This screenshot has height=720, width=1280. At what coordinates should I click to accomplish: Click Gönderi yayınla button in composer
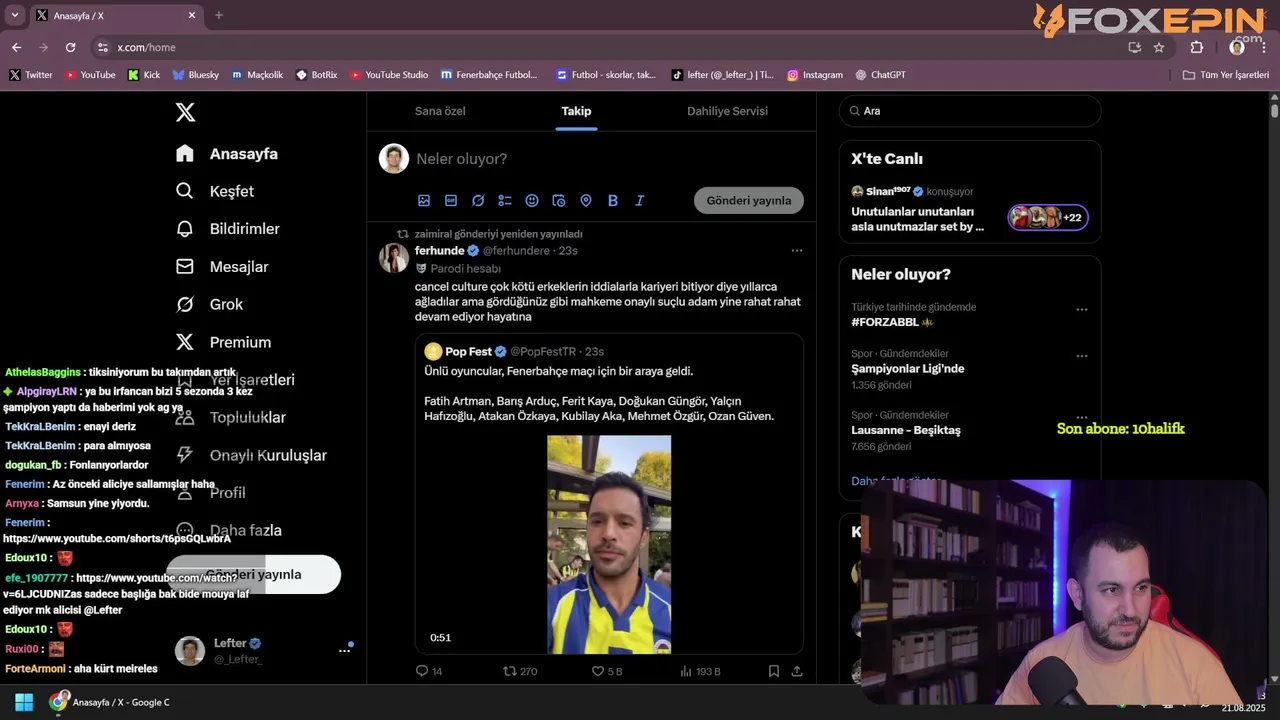pyautogui.click(x=749, y=200)
